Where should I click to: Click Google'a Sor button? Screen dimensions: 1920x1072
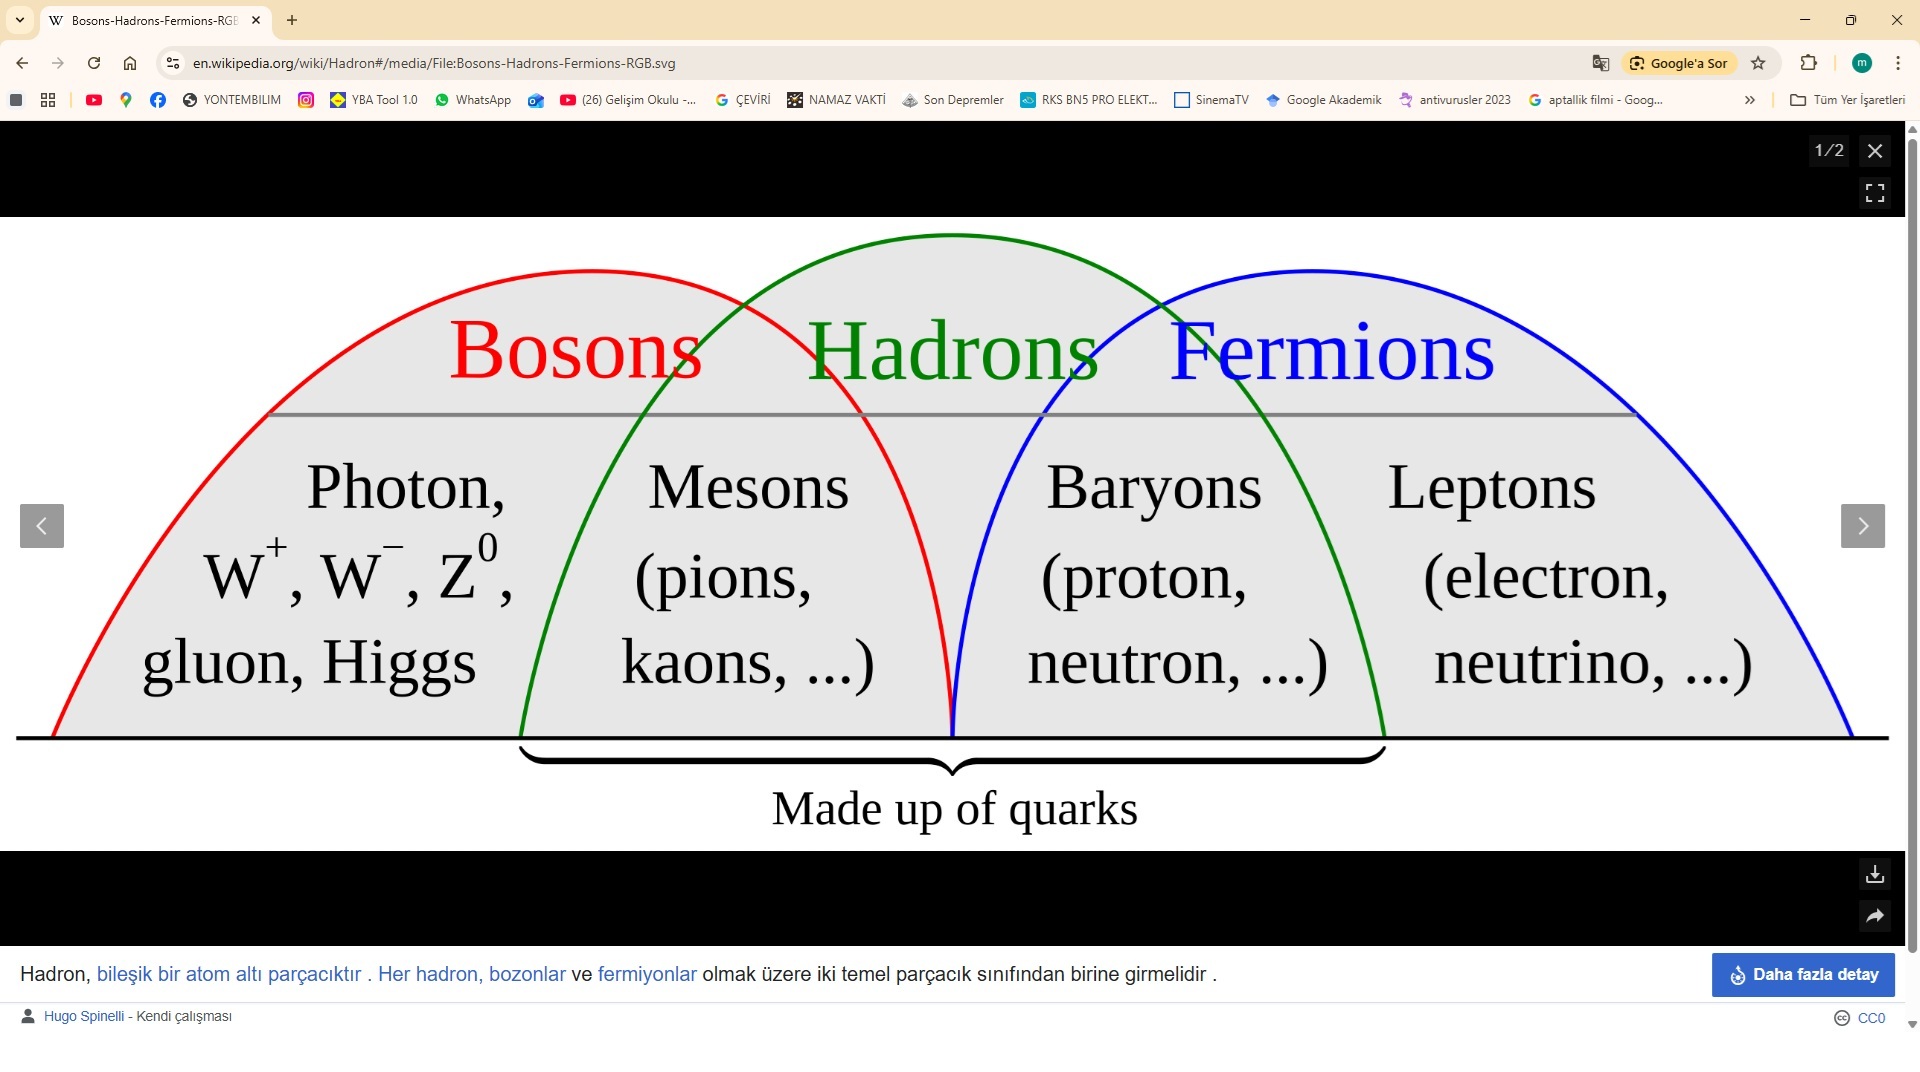tap(1678, 63)
